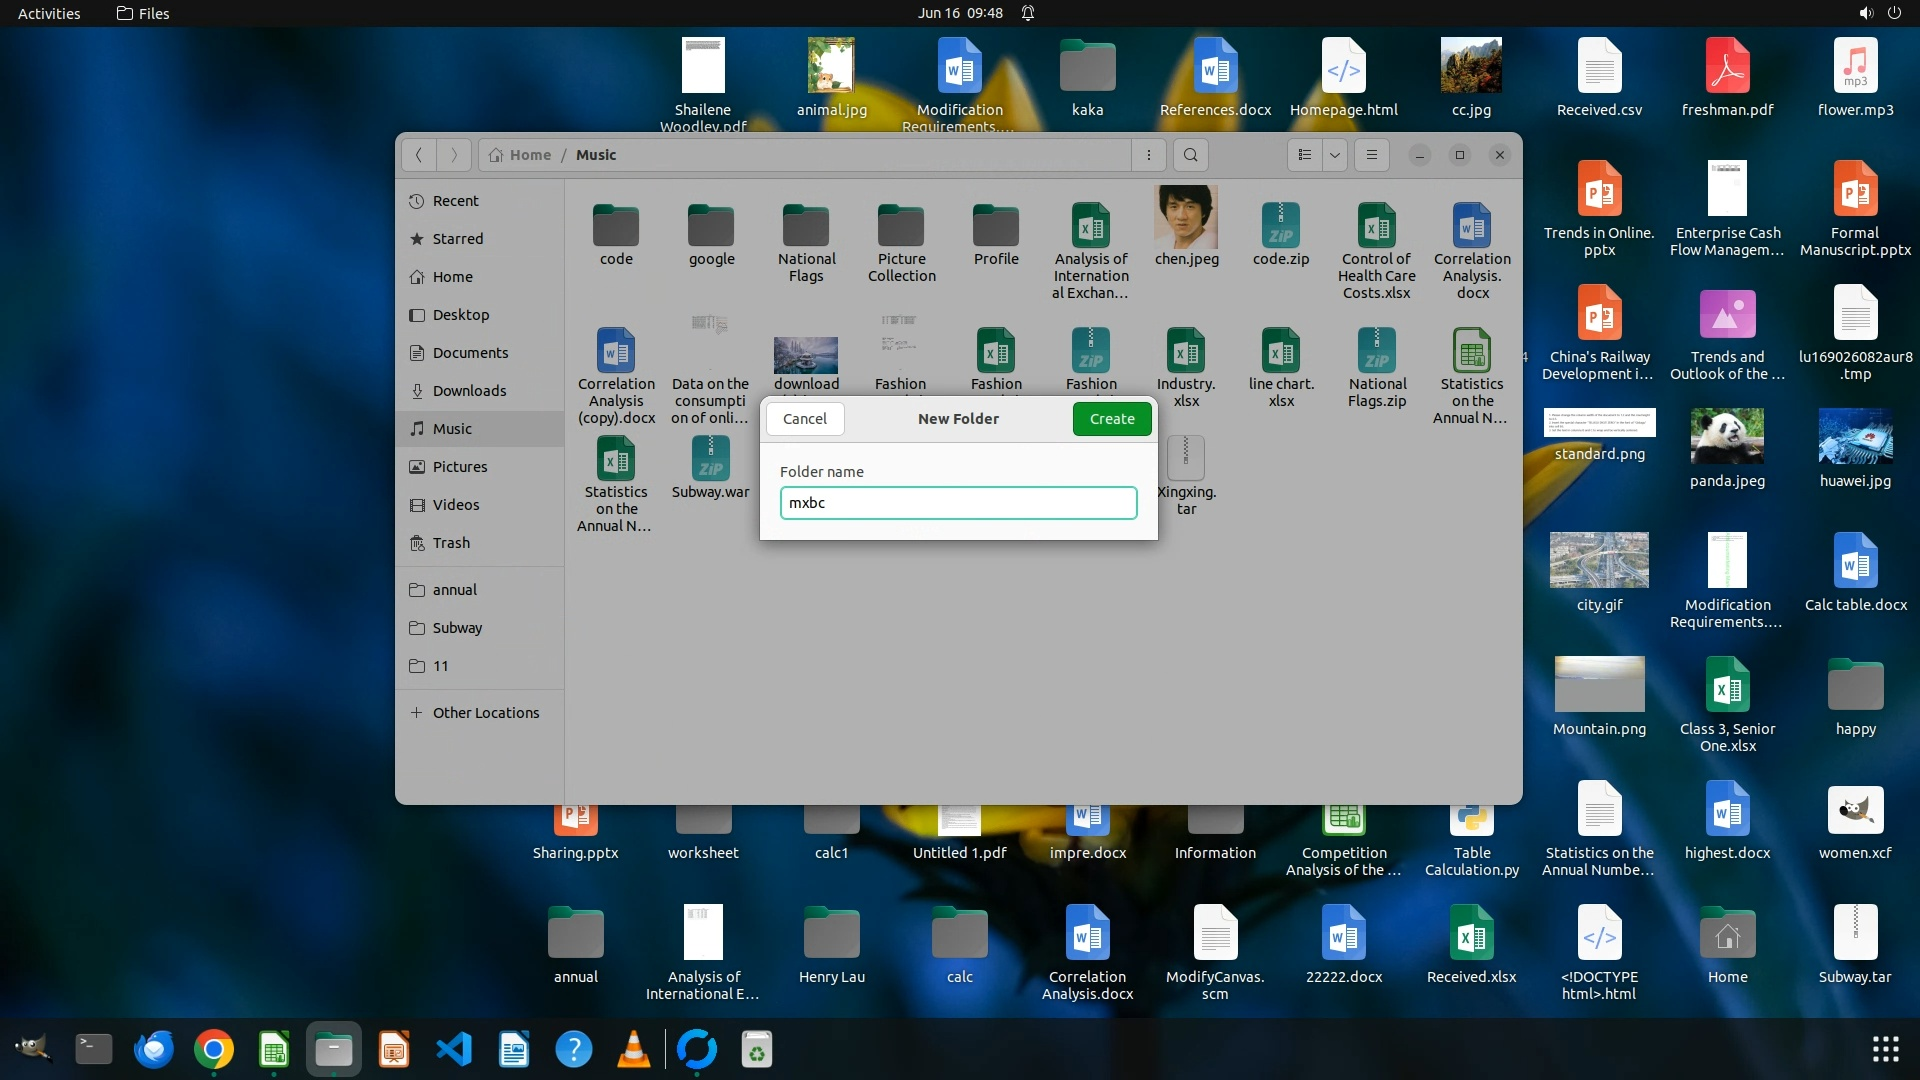Open the three-dot path options menu
The height and width of the screenshot is (1080, 1920).
click(x=1148, y=155)
